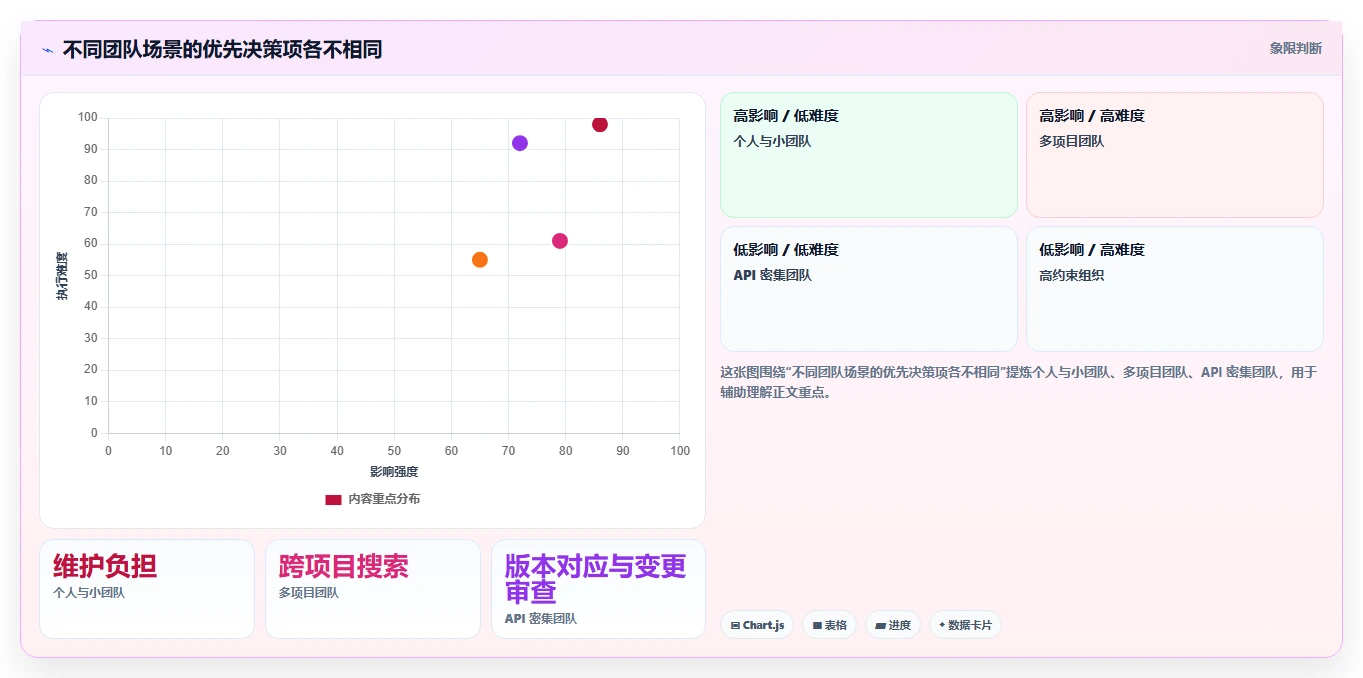Click the 影响强度 x-axis title
Viewport: 1363px width, 678px height.
(x=394, y=472)
